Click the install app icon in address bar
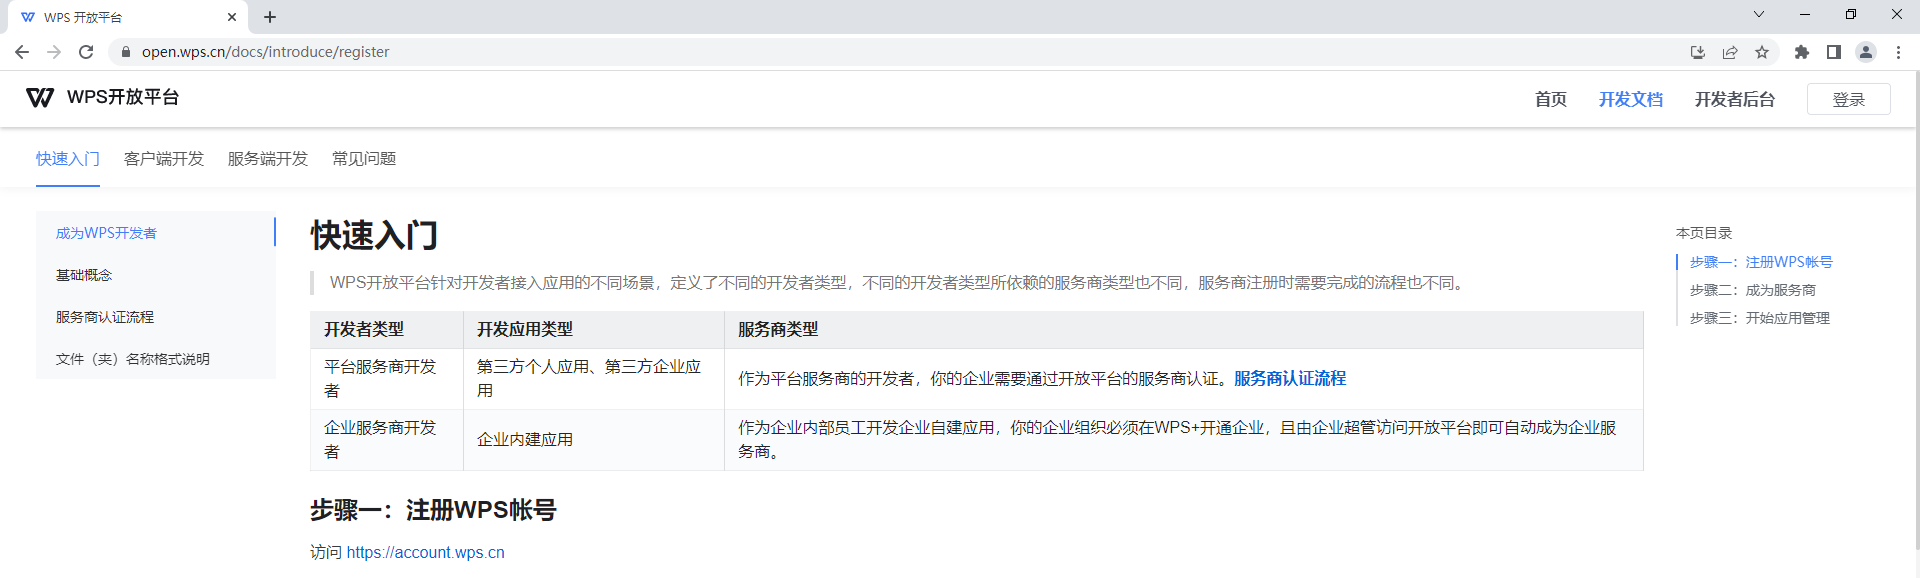The height and width of the screenshot is (578, 1920). coord(1697,52)
